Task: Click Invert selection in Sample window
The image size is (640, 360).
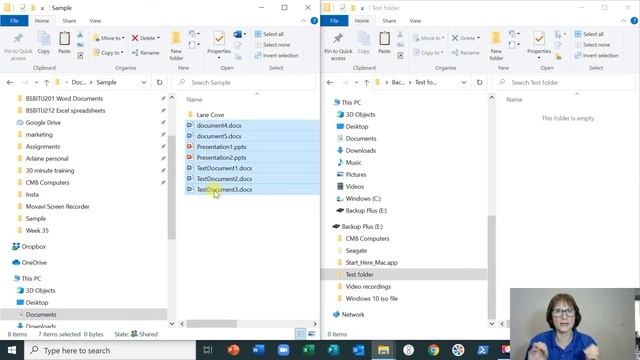Action: pyautogui.click(x=276, y=56)
